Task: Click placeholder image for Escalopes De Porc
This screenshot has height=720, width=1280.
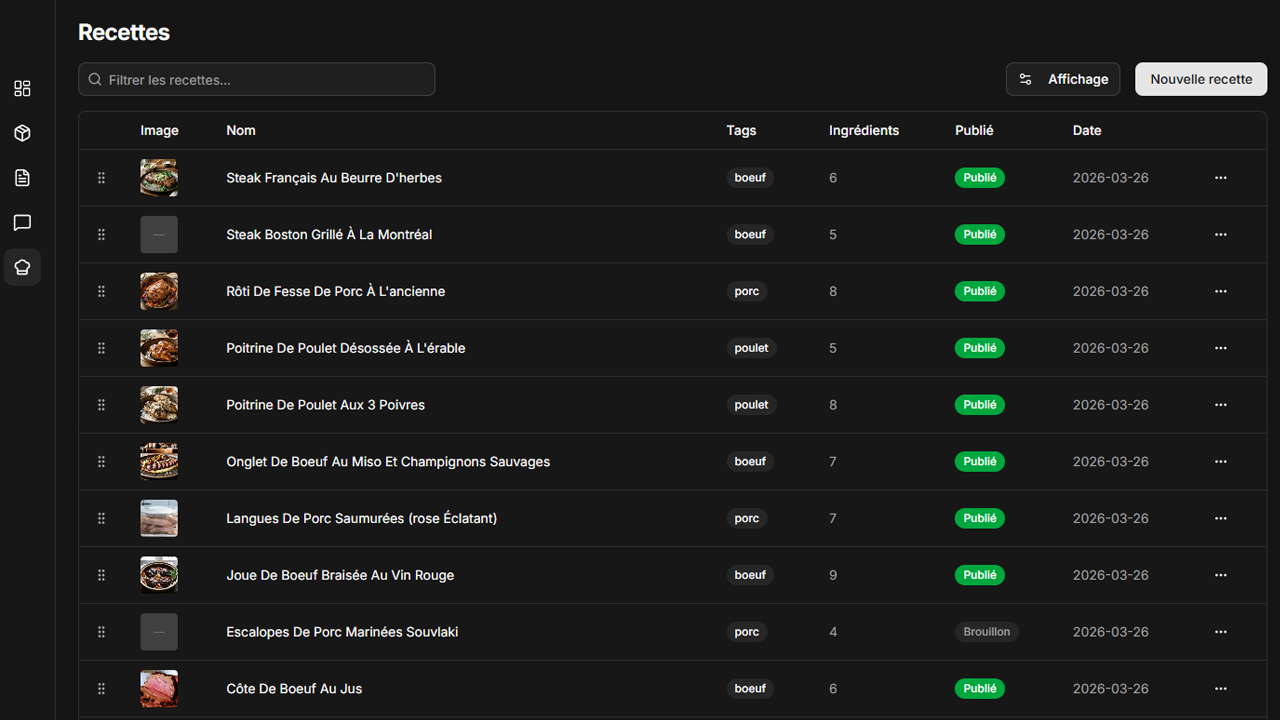Action: click(x=159, y=632)
